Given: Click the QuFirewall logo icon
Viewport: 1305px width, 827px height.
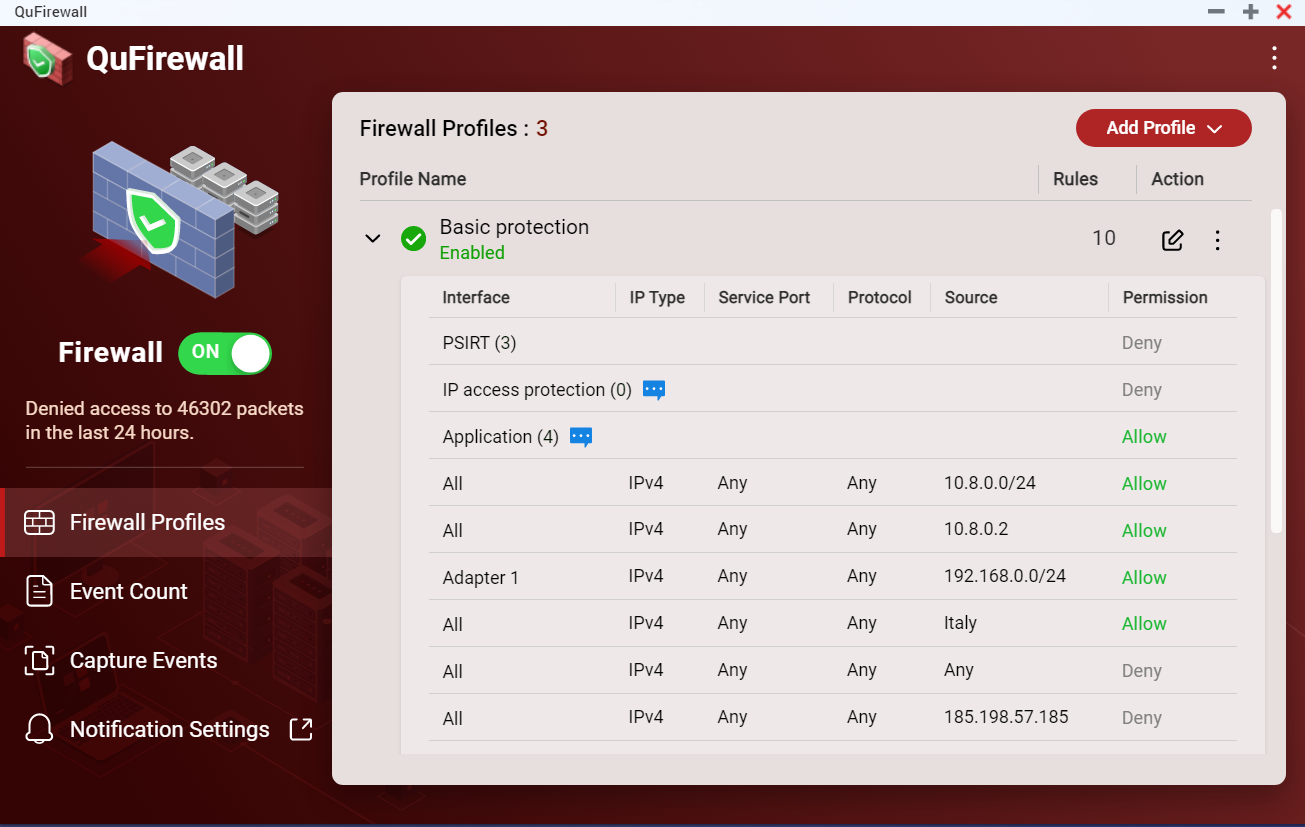Looking at the screenshot, I should point(47,58).
